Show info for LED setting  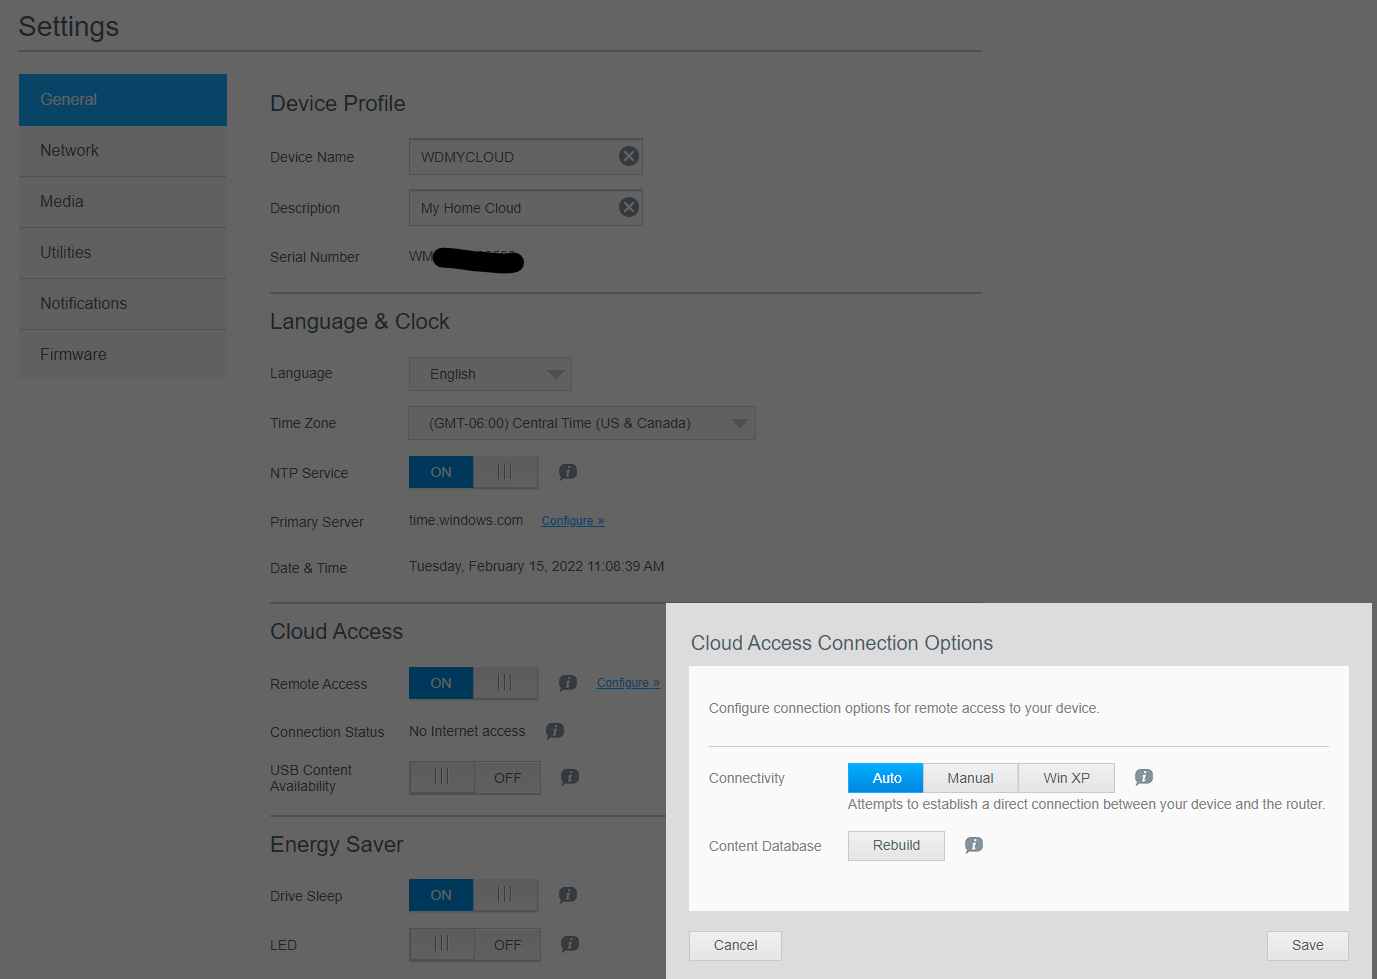coord(570,944)
